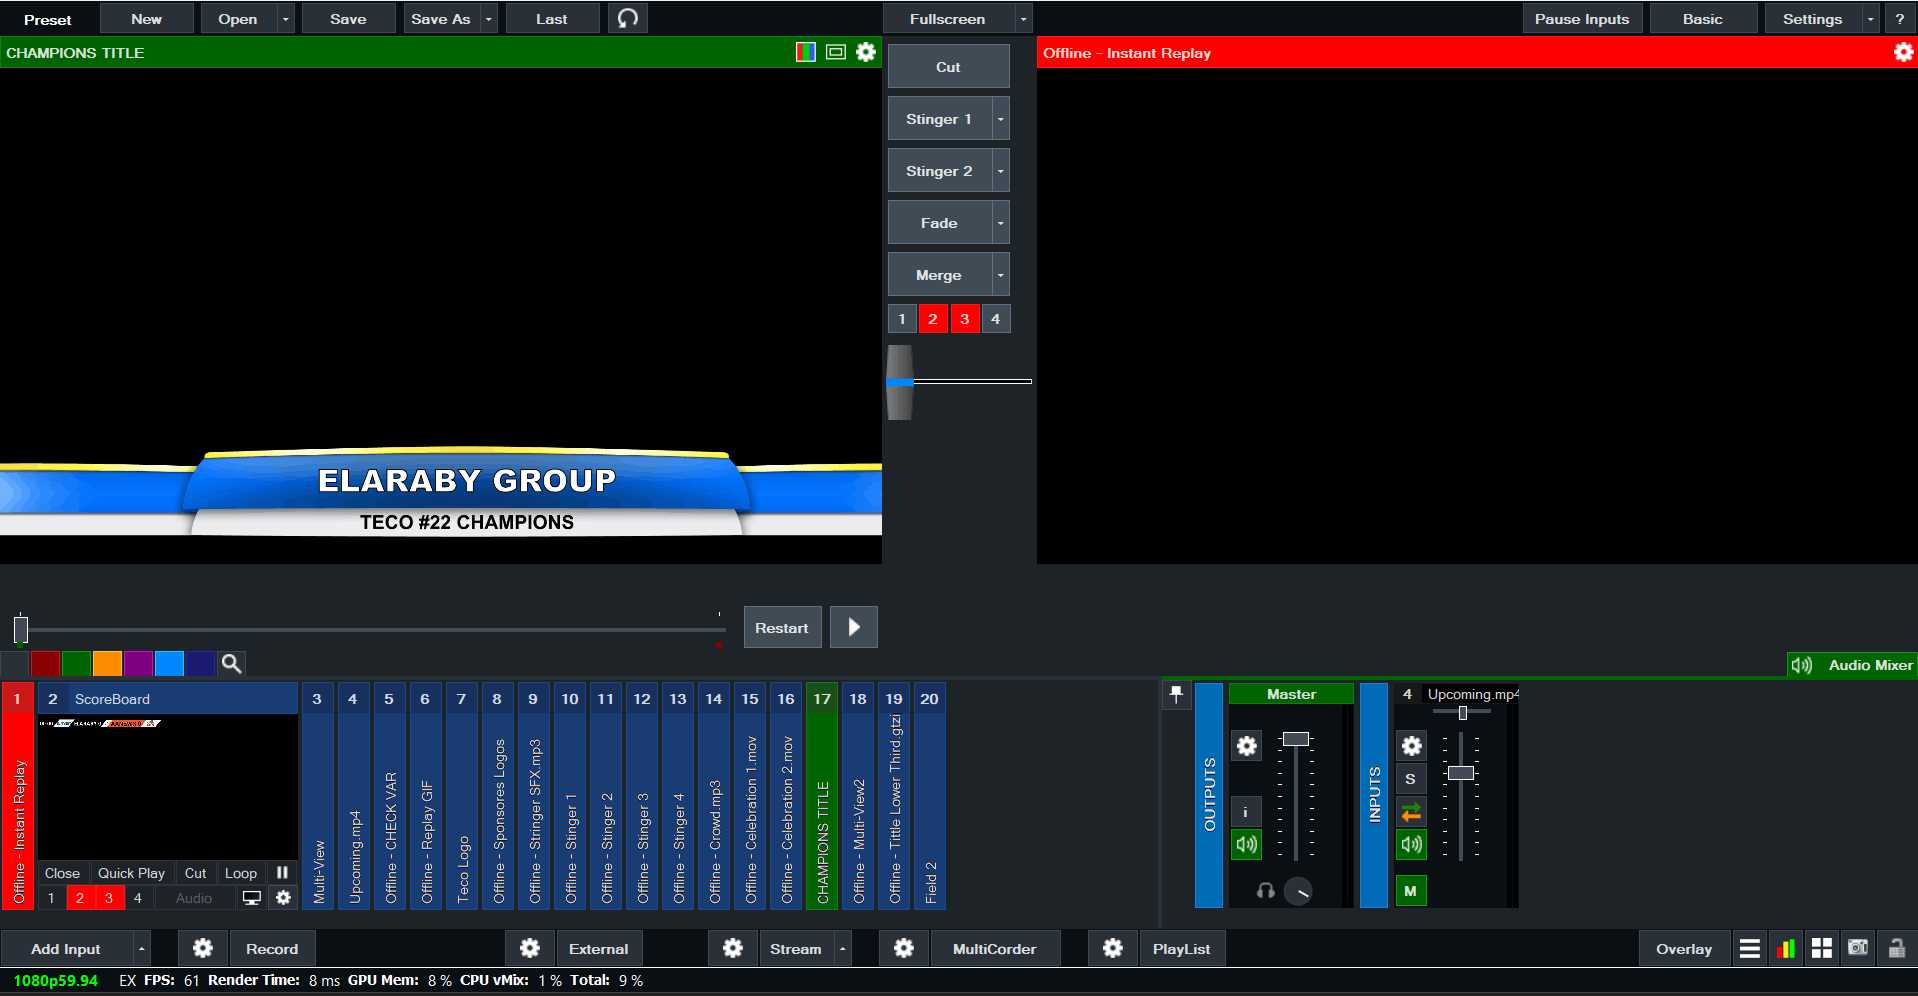Open settings gear on Instant Replay output
Screen dimensions: 1918x996
[1904, 52]
